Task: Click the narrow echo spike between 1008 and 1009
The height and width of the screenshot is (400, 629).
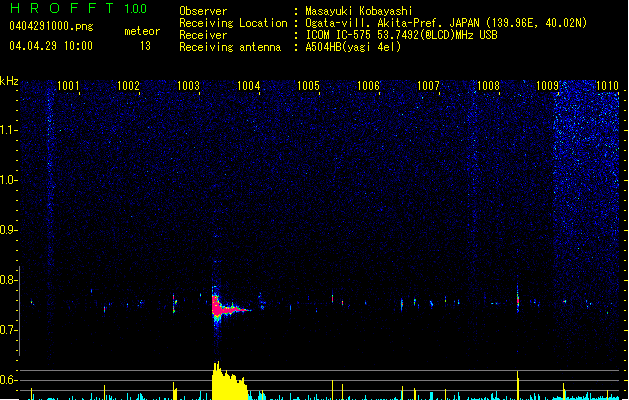Action: click(517, 299)
